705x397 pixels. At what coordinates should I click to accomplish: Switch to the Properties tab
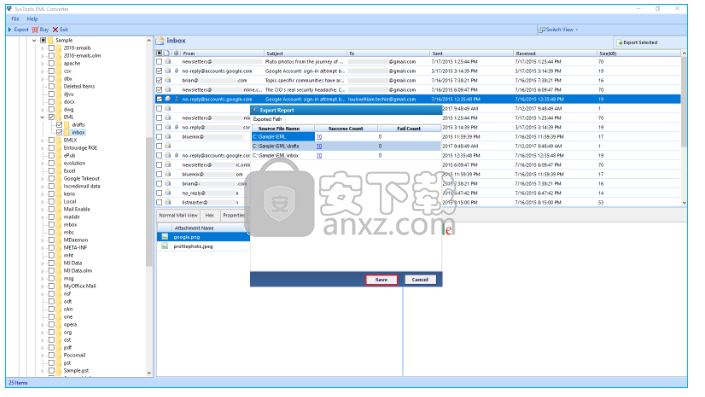(x=234, y=216)
